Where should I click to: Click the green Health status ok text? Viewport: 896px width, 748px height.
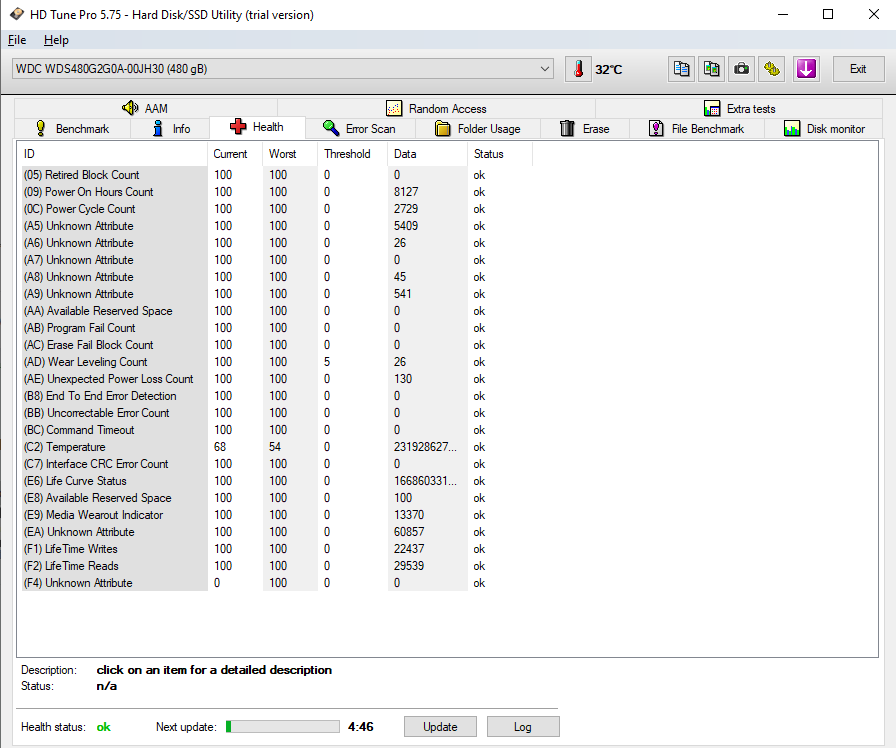(103, 727)
